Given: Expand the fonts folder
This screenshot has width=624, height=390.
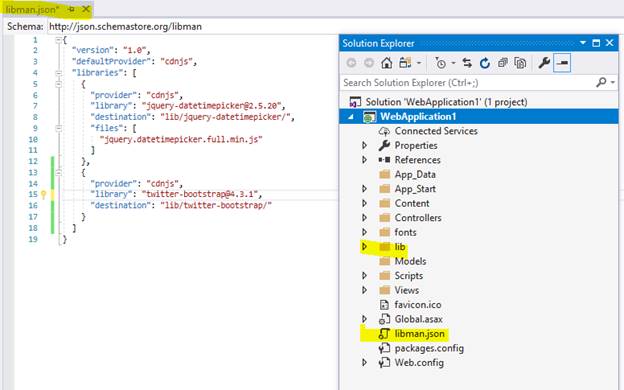Looking at the screenshot, I should point(364,232).
